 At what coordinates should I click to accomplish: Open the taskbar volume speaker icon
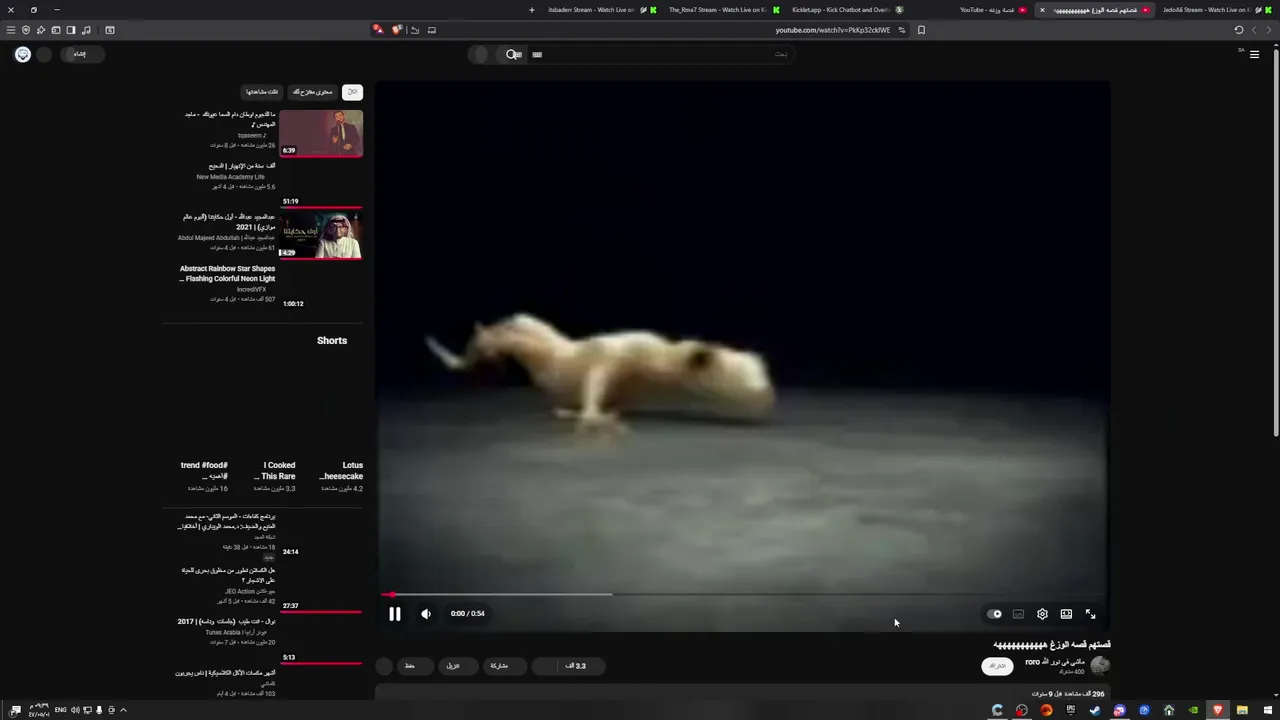[75, 710]
